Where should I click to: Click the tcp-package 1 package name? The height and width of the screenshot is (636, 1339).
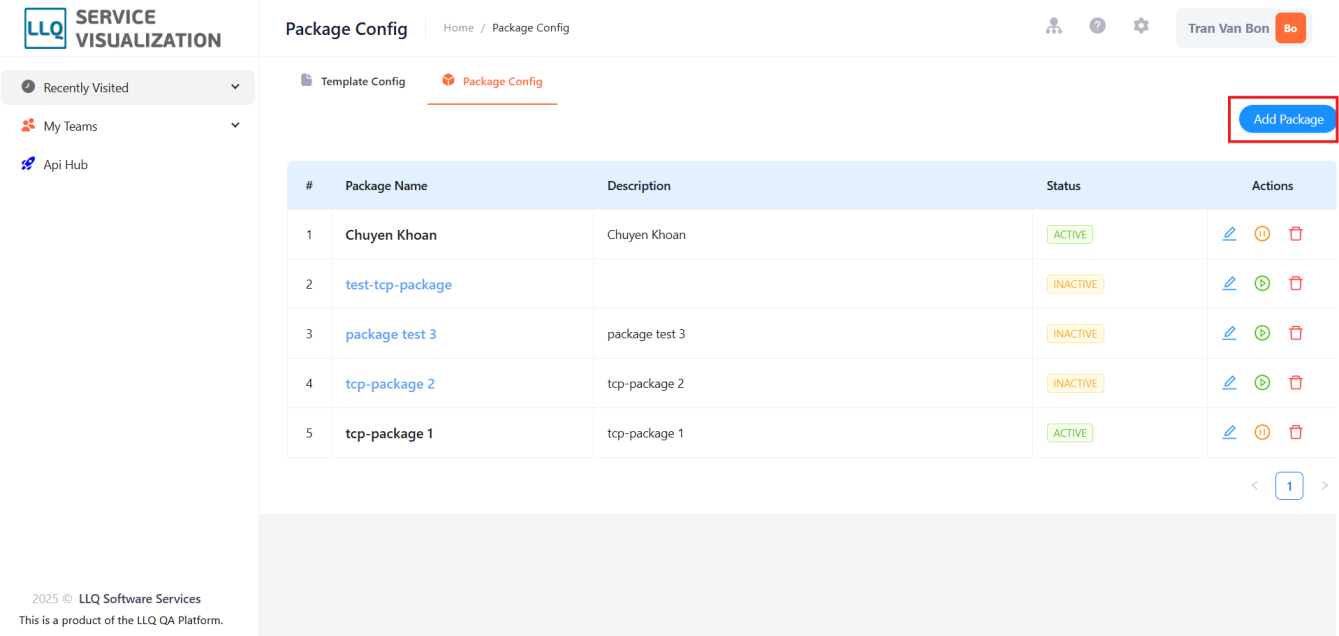[x=389, y=434]
